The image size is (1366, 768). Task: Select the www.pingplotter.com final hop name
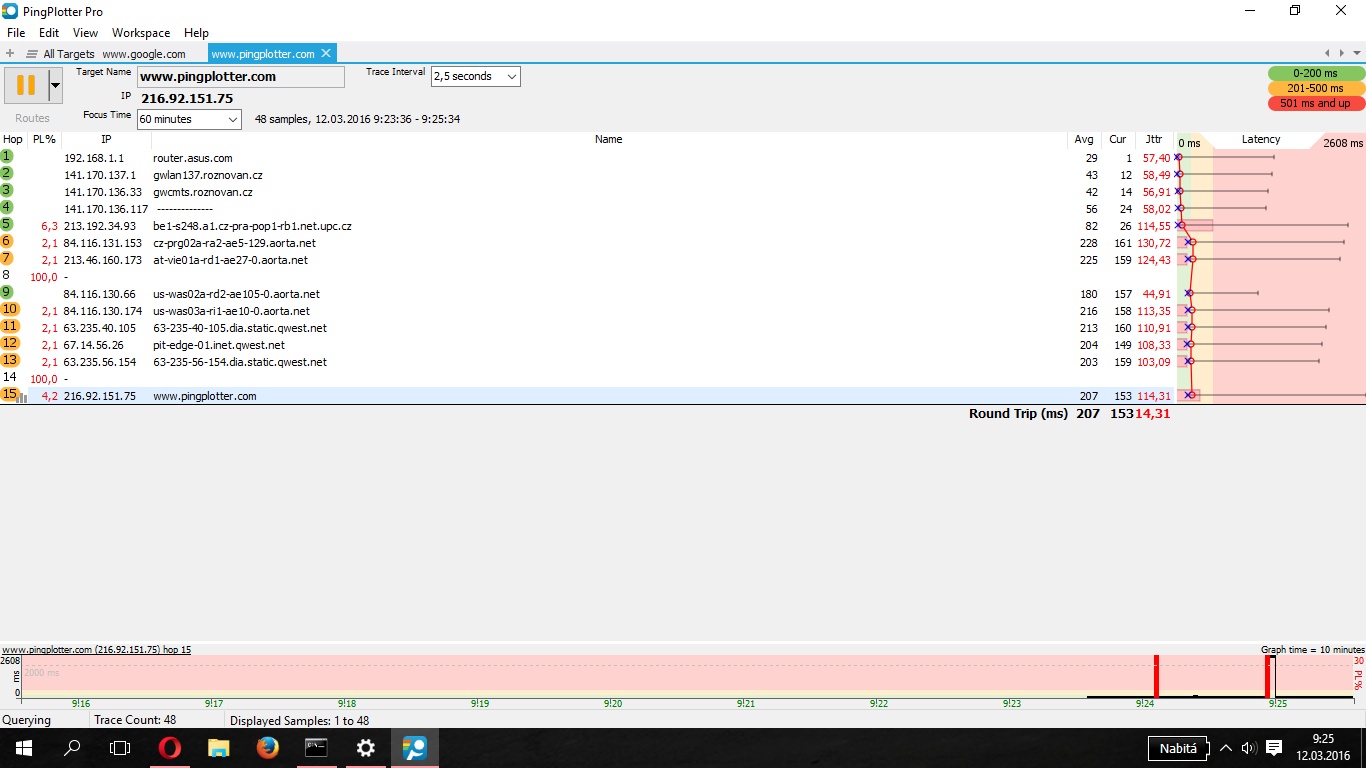(205, 396)
